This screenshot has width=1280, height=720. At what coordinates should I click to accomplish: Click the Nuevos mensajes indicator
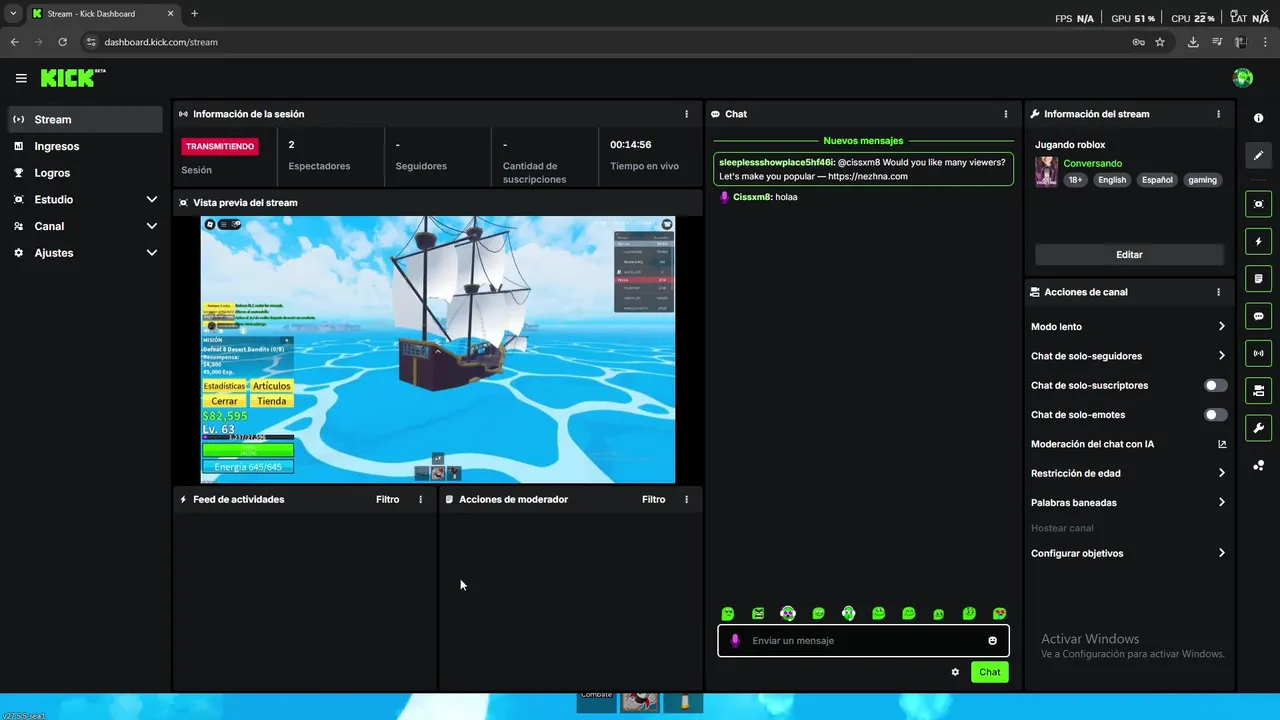(863, 141)
